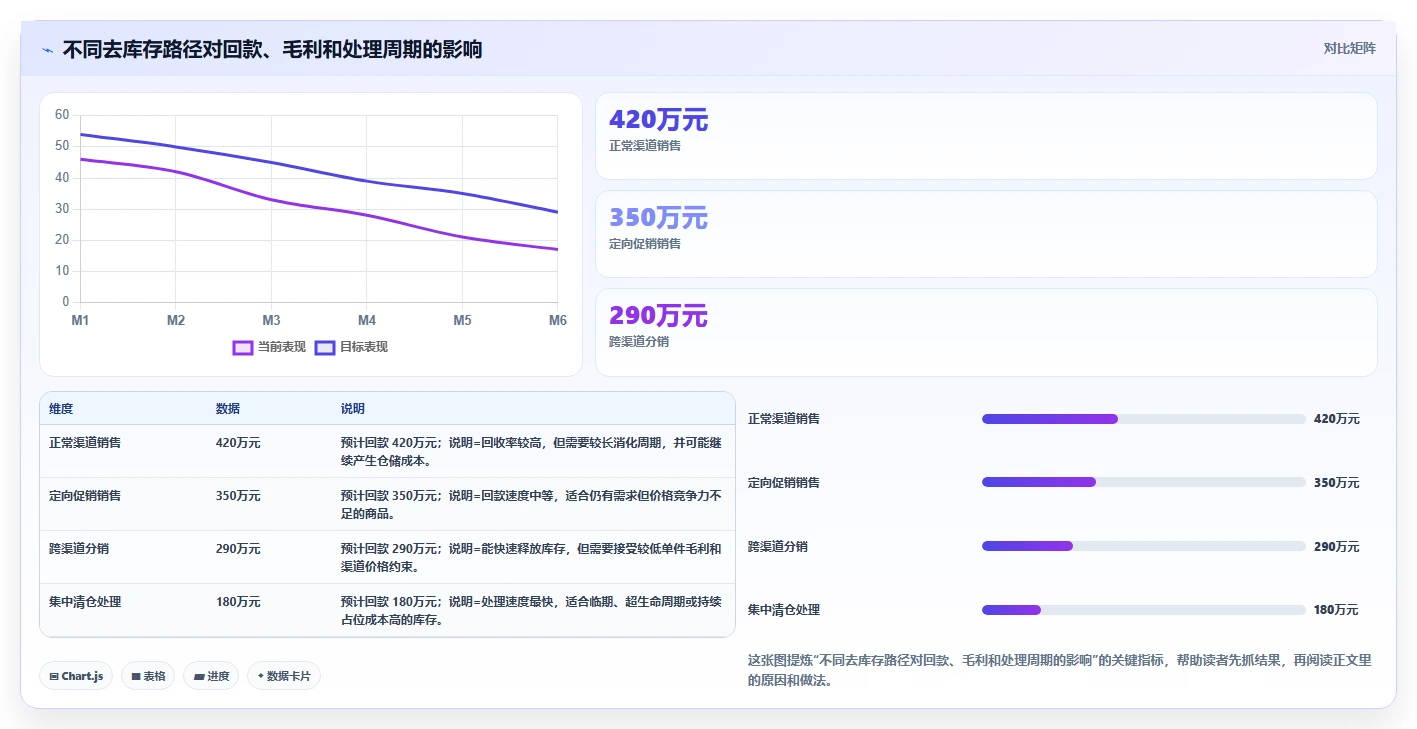Click the 跨渠道分销 progress bar
The width and height of the screenshot is (1417, 729).
point(1144,546)
